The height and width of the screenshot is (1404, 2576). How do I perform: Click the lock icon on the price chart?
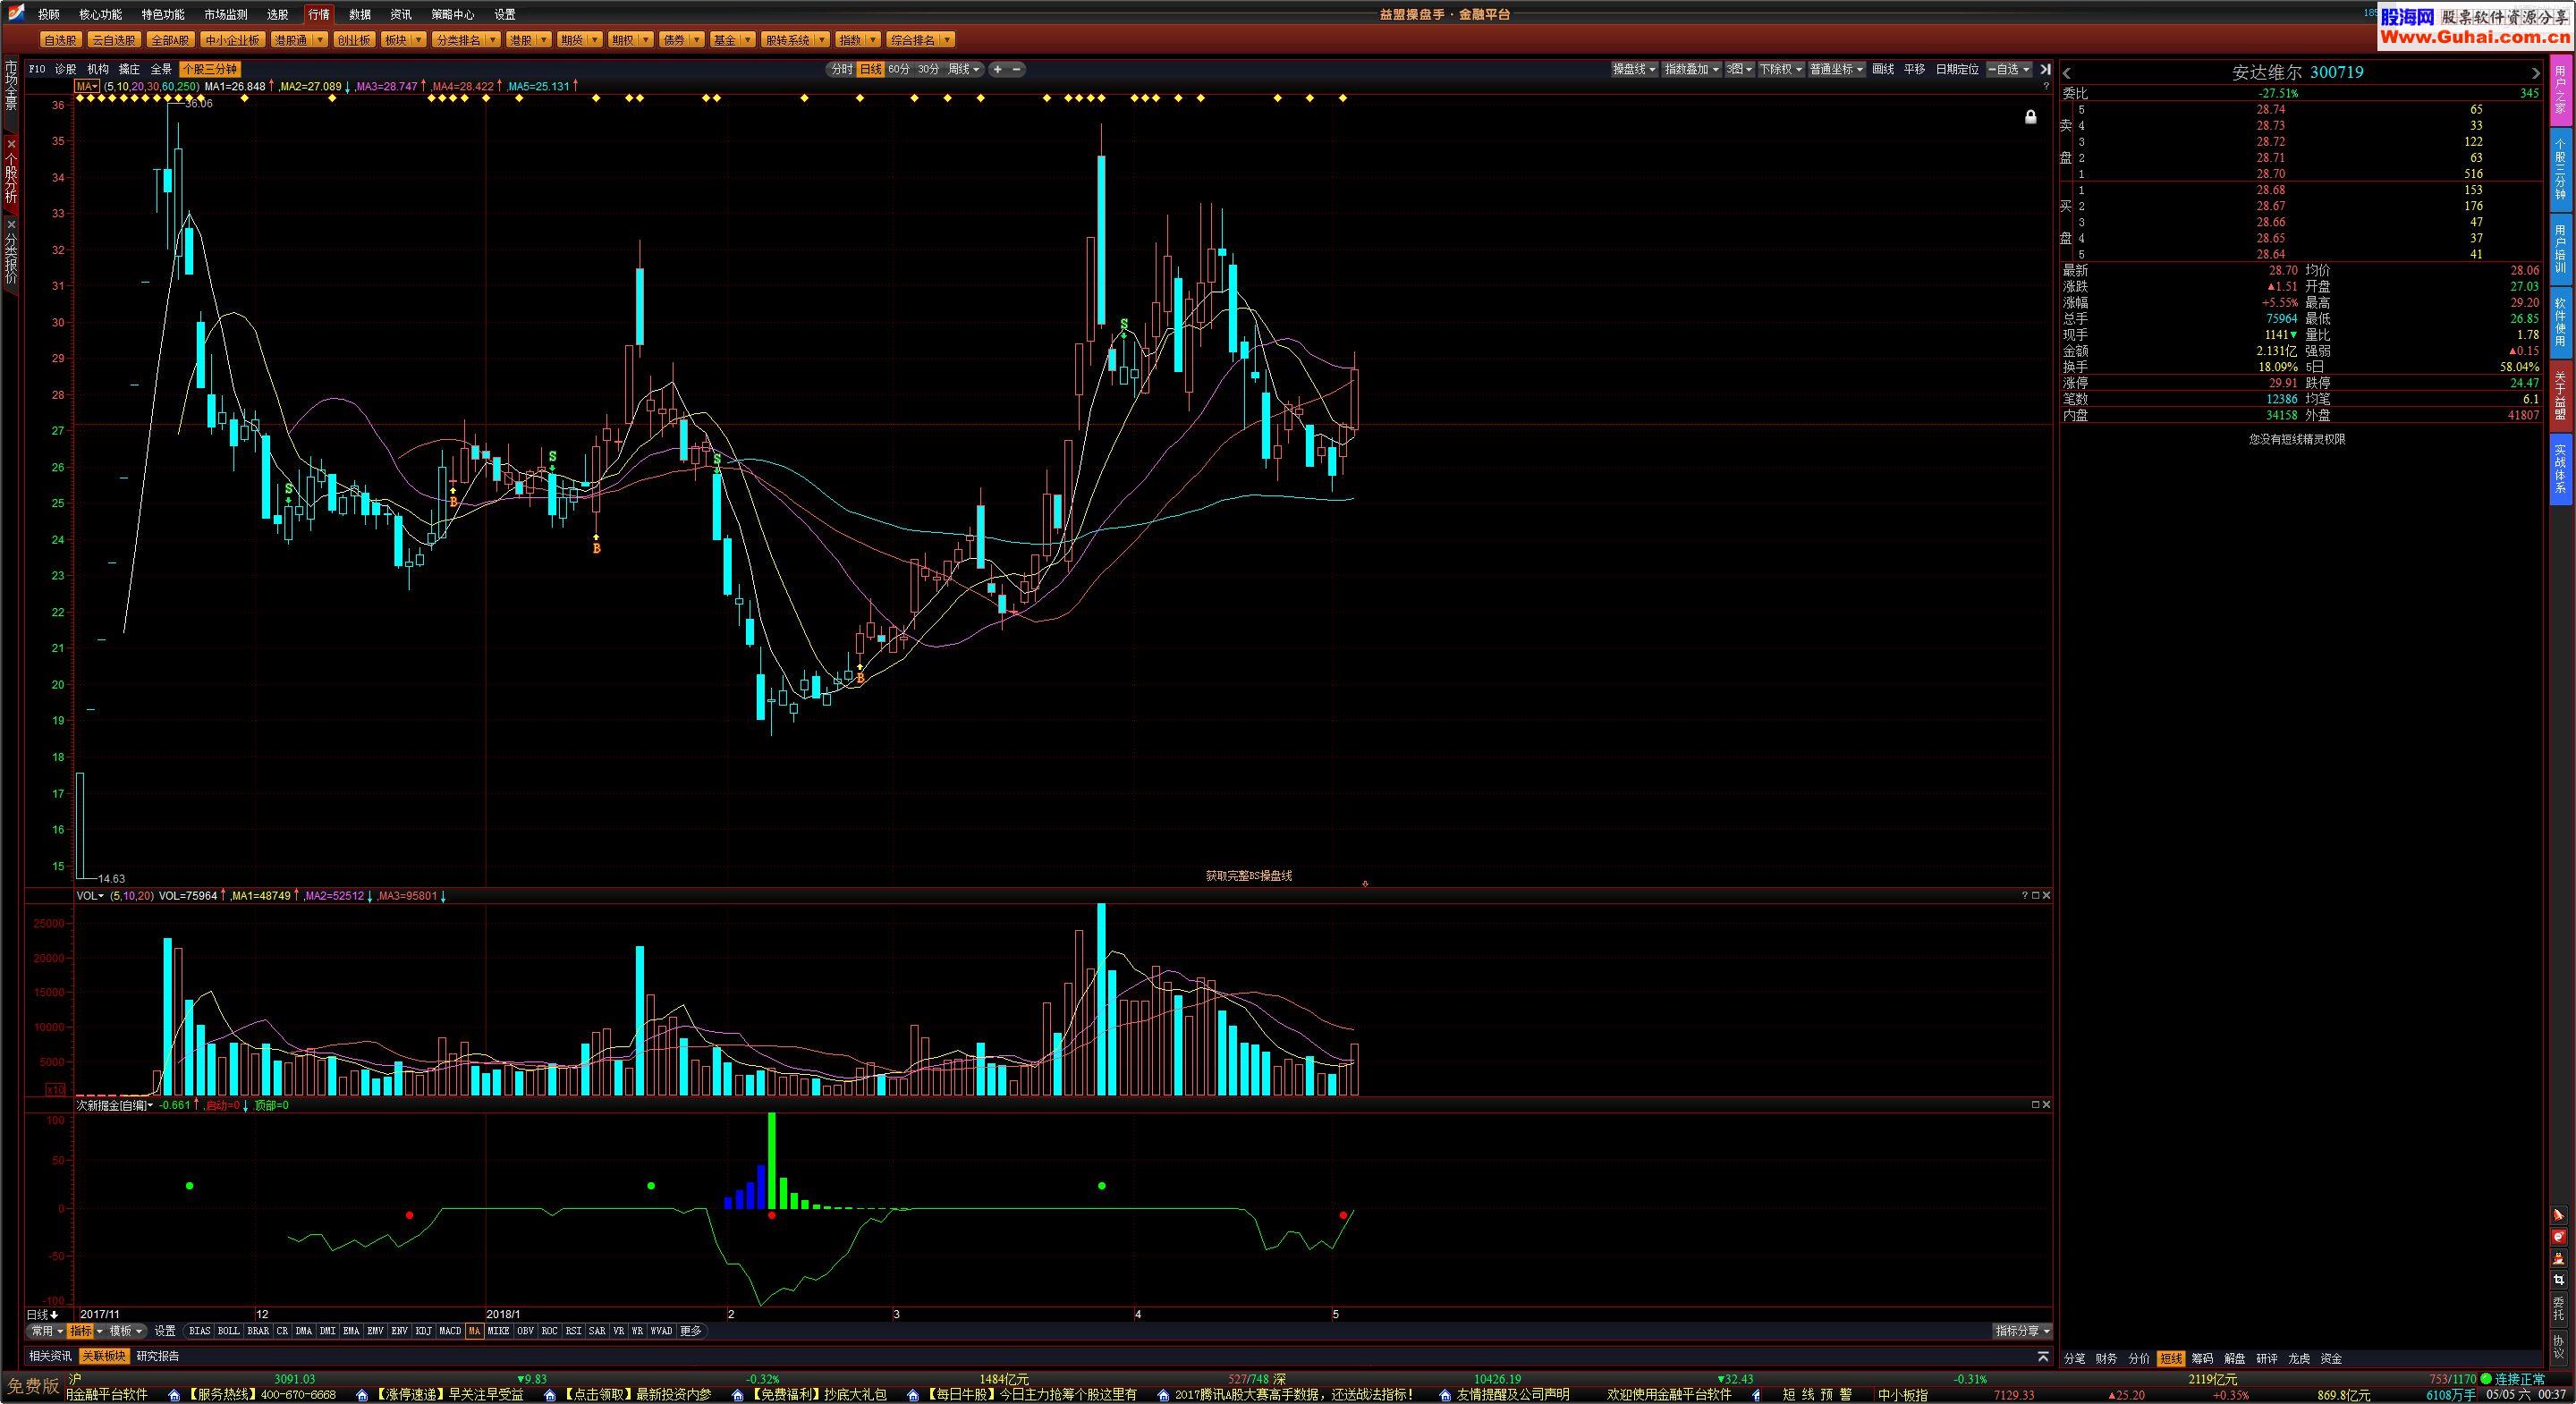(x=2030, y=117)
